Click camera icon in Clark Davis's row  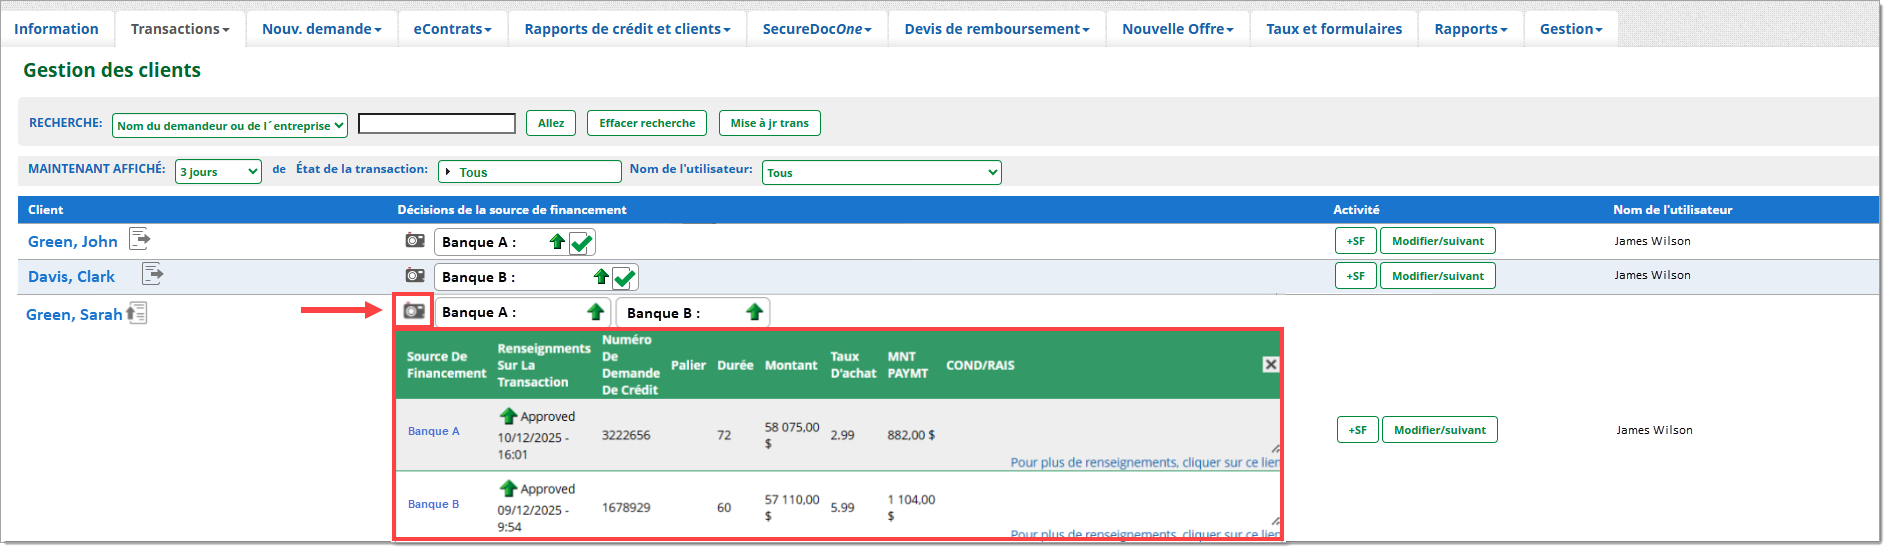pyautogui.click(x=414, y=276)
